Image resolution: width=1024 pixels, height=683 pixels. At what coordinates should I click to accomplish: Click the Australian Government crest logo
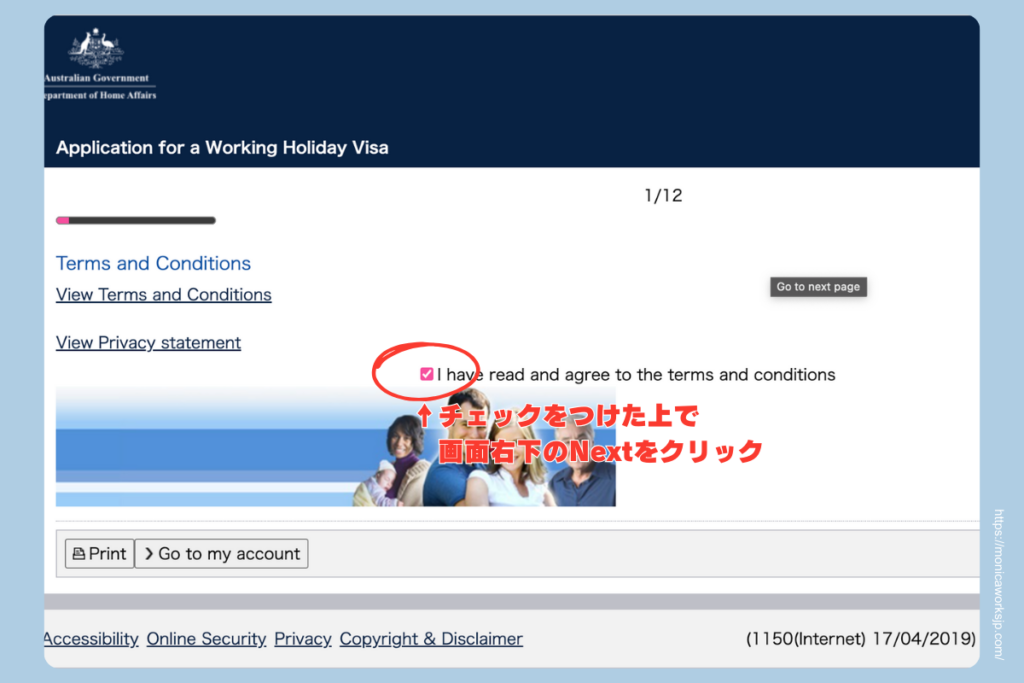(x=97, y=48)
